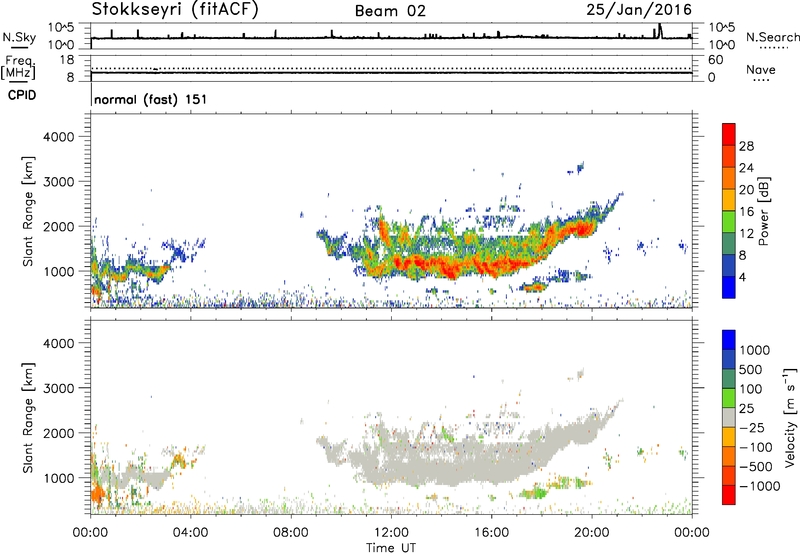This screenshot has height=554, width=800.
Task: Select the Freq. [MHz] axis label
Action: click(x=18, y=68)
